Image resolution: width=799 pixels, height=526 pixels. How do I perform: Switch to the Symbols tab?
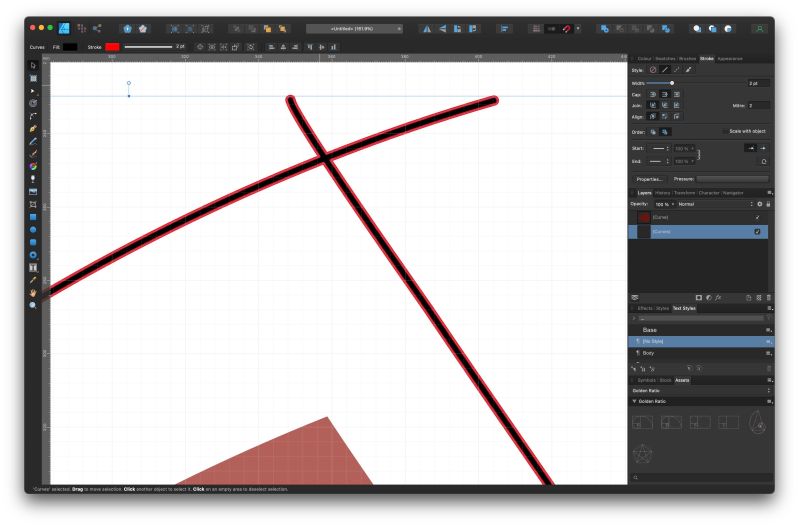pyautogui.click(x=646, y=380)
